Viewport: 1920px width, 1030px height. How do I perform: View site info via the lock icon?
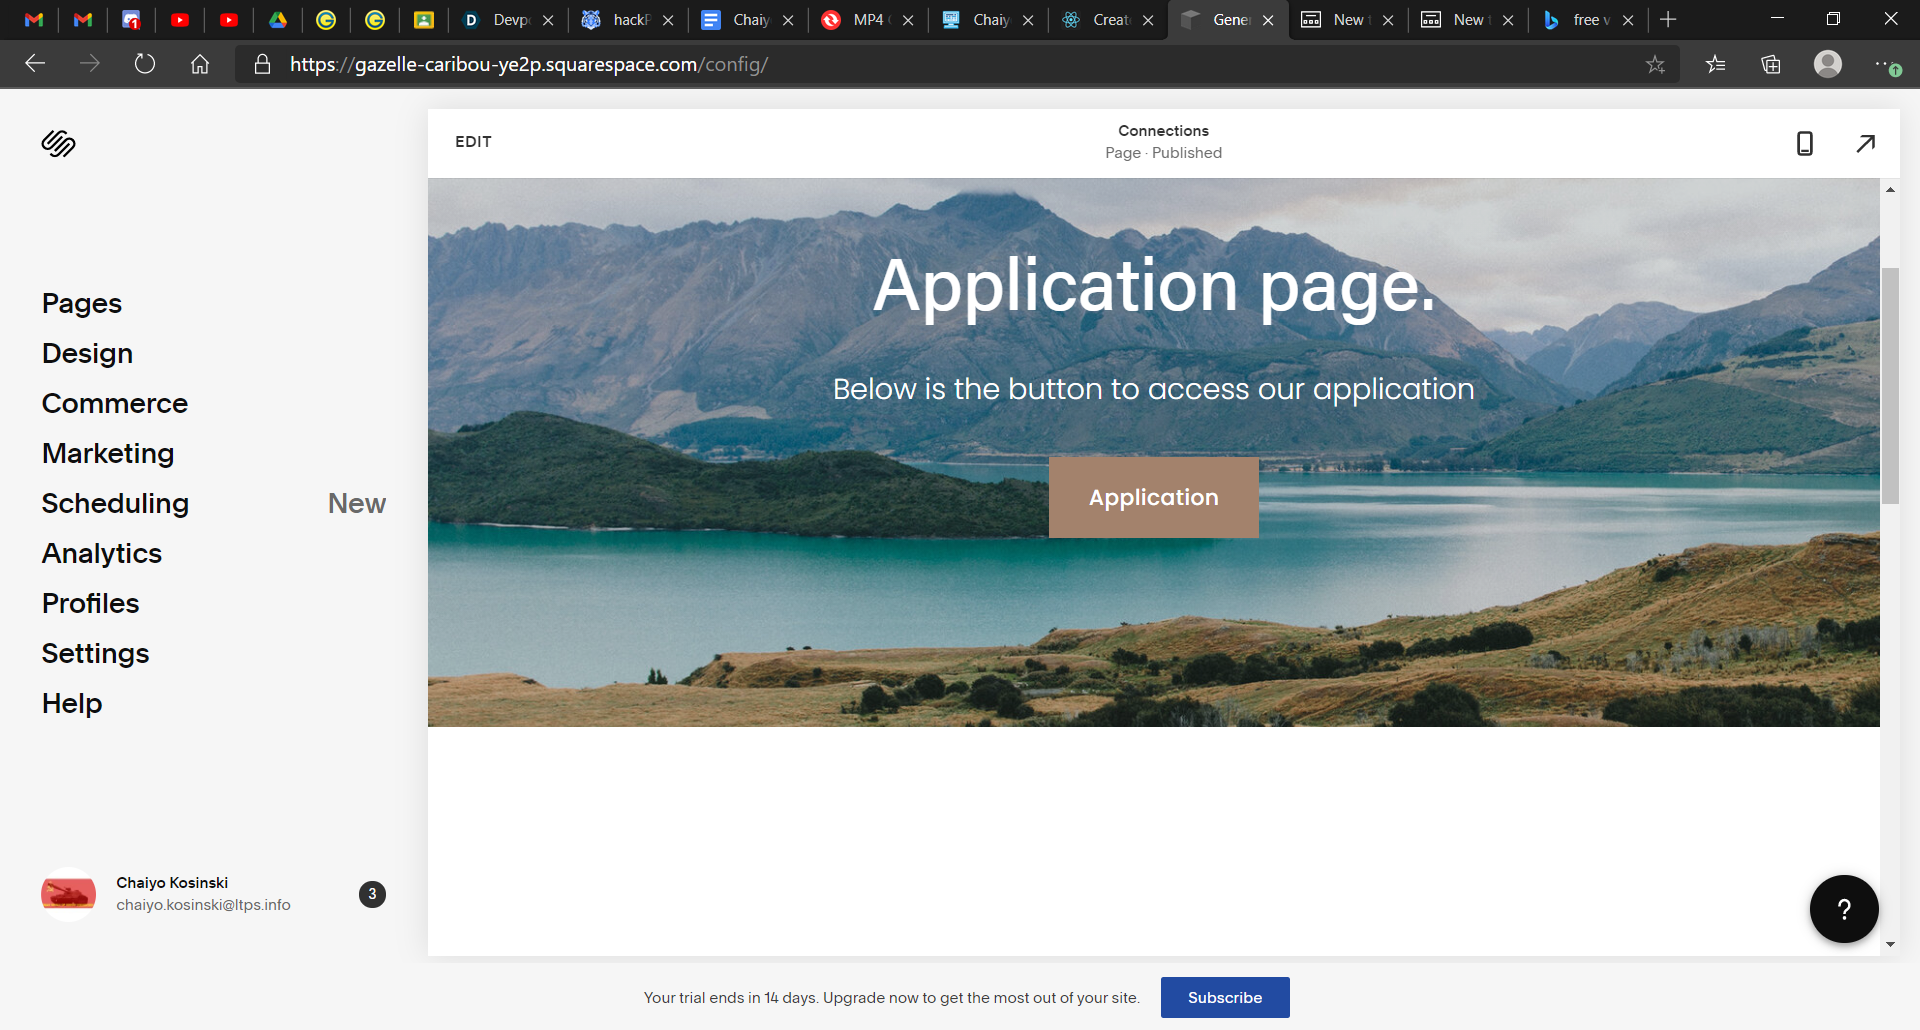click(x=262, y=64)
